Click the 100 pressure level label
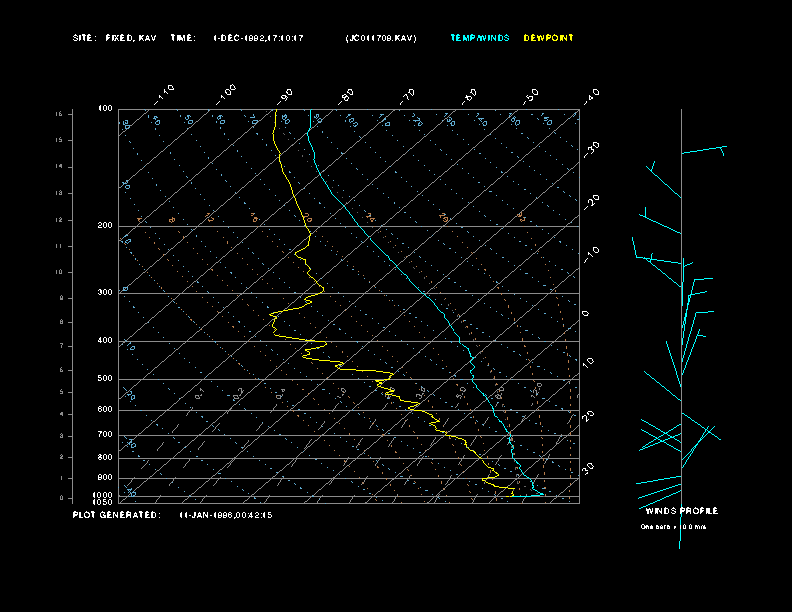 (x=105, y=109)
